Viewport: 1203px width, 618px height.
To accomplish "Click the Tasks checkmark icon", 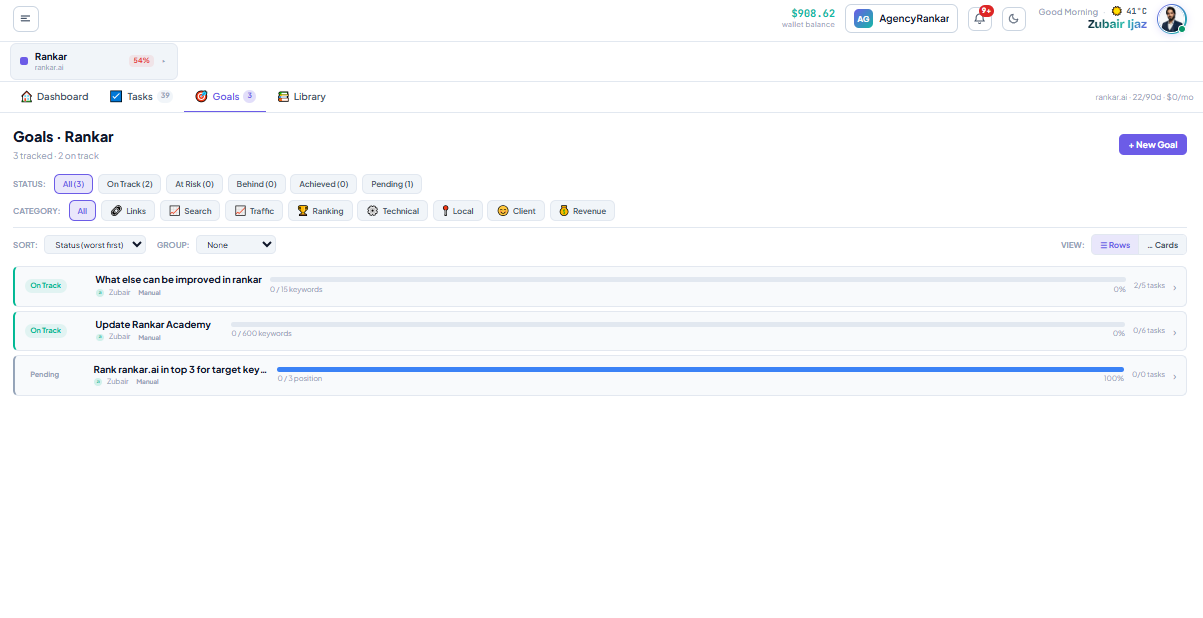I will pos(116,97).
